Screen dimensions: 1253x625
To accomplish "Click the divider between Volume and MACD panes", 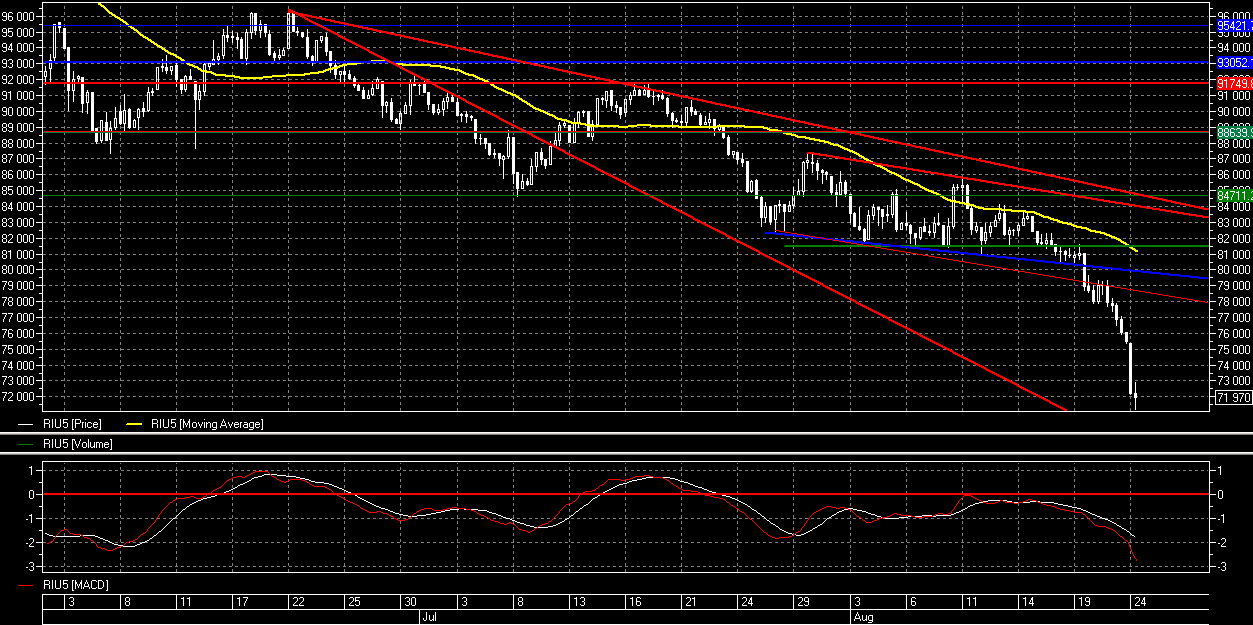I will pos(626,454).
